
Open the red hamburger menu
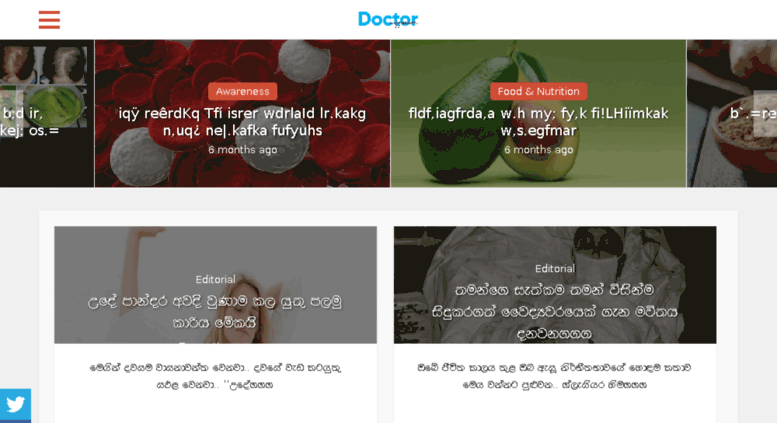tap(49, 20)
